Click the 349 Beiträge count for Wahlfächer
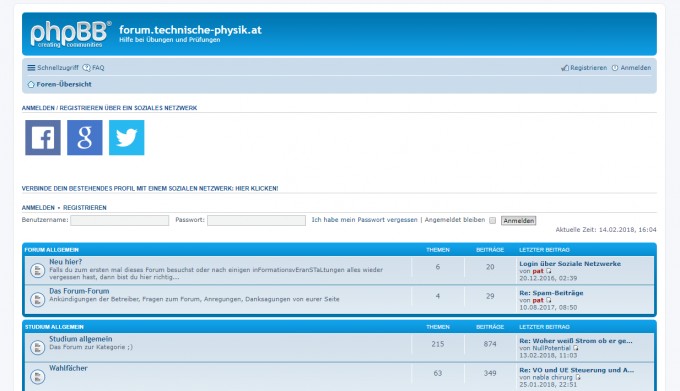The width and height of the screenshot is (680, 391). coord(490,373)
